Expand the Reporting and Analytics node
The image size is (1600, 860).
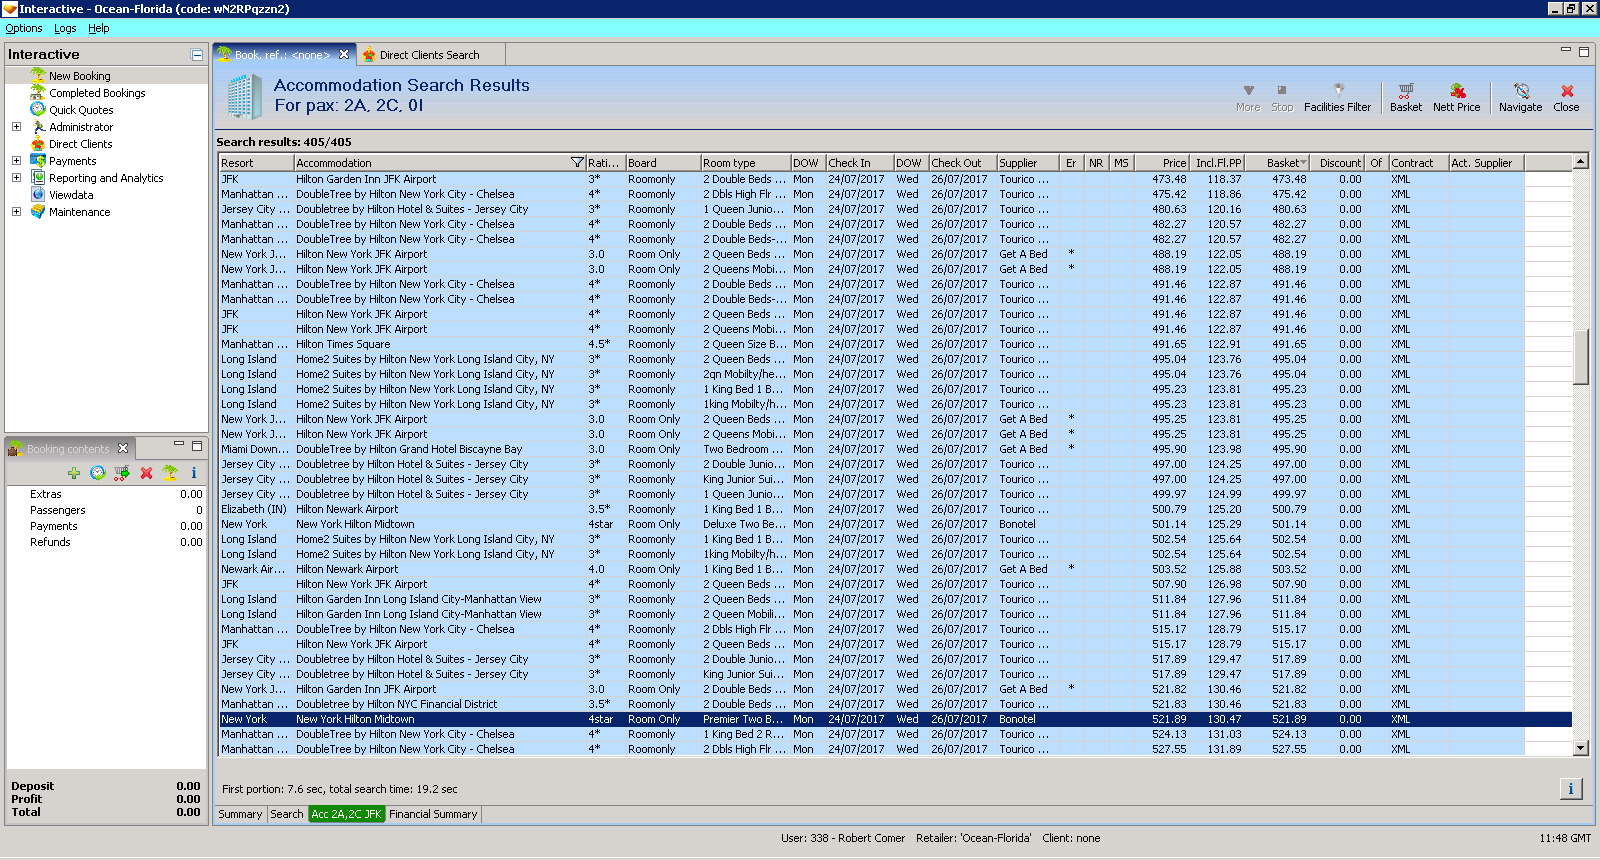click(16, 177)
